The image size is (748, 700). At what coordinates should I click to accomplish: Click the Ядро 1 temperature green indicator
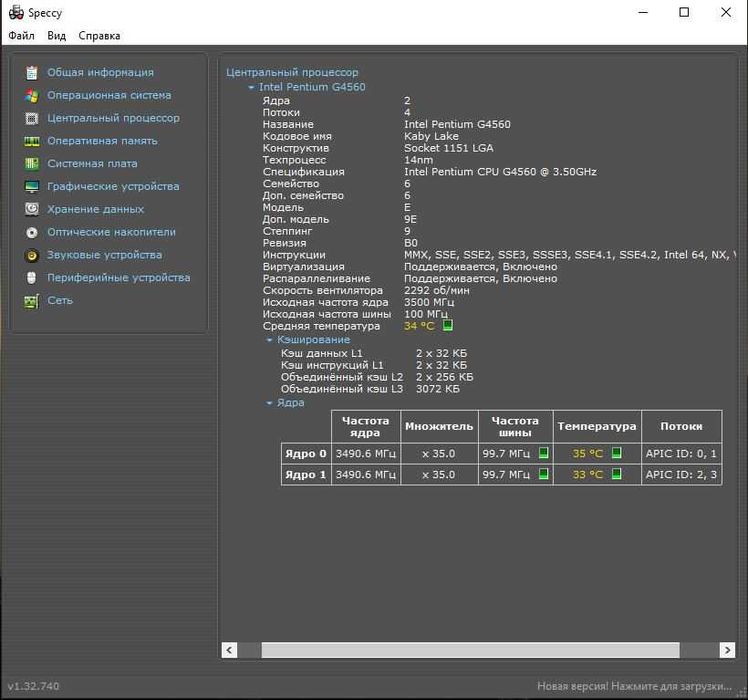click(x=616, y=474)
